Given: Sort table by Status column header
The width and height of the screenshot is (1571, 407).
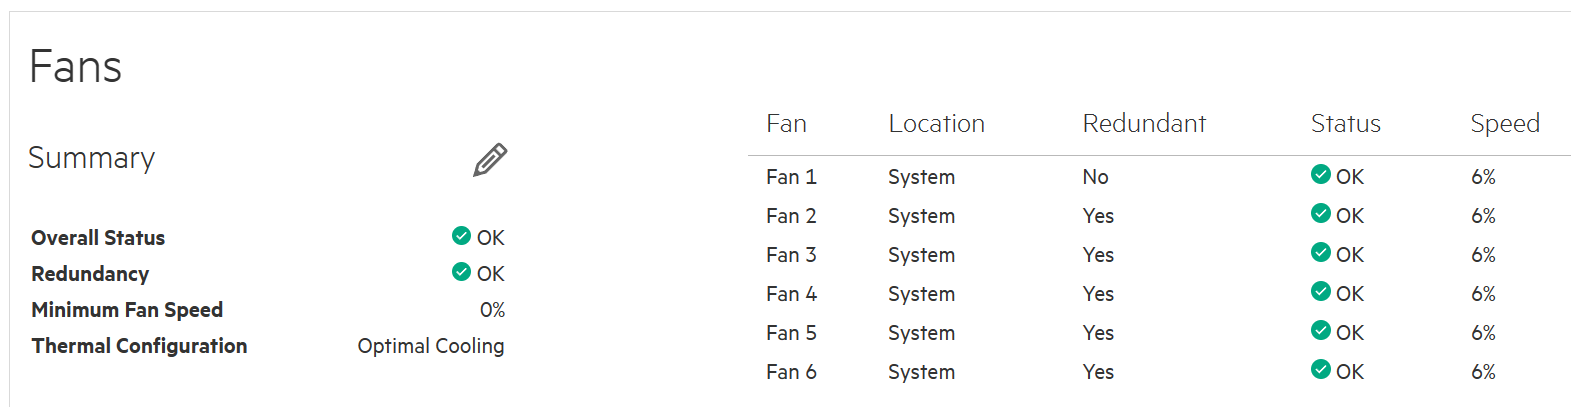Looking at the screenshot, I should [x=1345, y=124].
